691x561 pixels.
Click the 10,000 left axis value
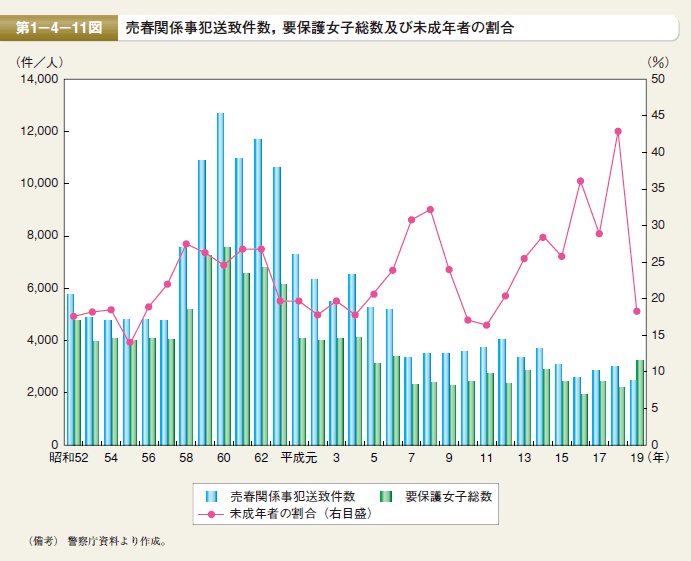pos(38,183)
